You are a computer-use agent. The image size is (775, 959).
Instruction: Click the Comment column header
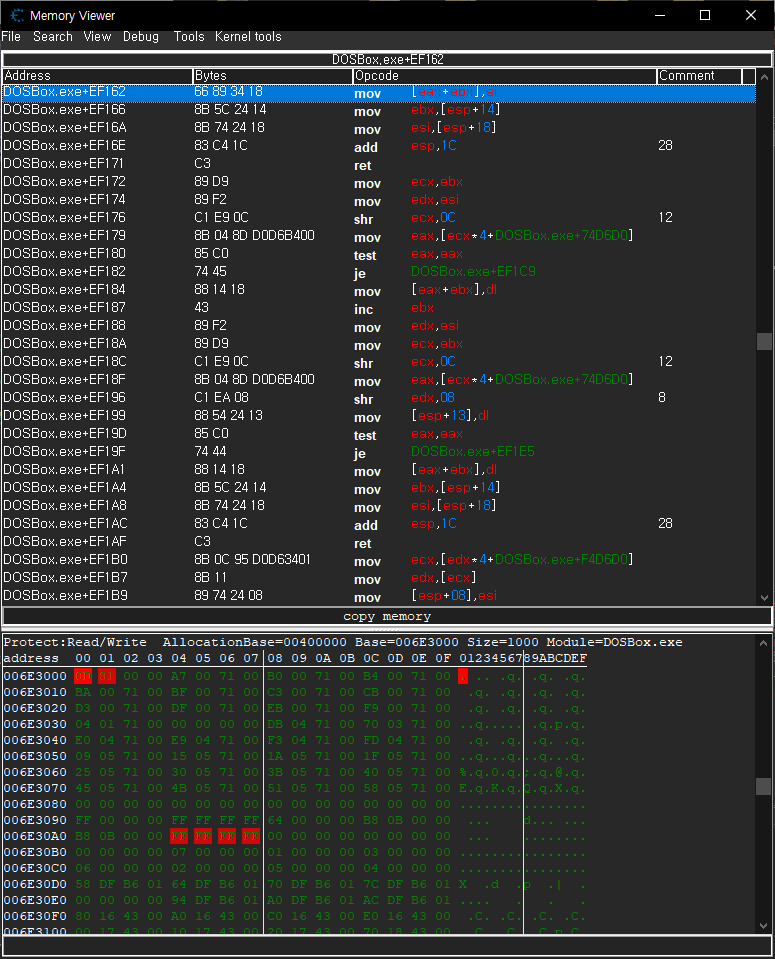pos(700,76)
